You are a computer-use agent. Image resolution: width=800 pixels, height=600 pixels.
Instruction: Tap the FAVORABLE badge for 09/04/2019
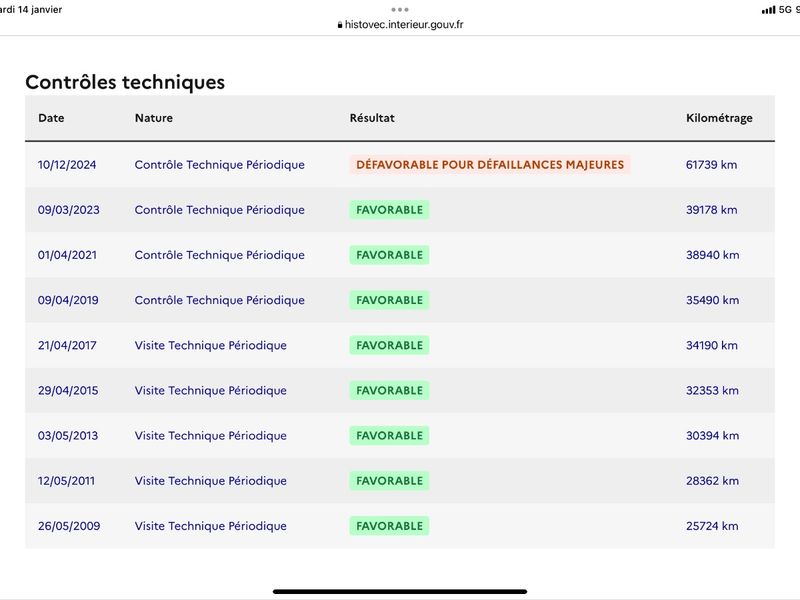[x=389, y=300]
